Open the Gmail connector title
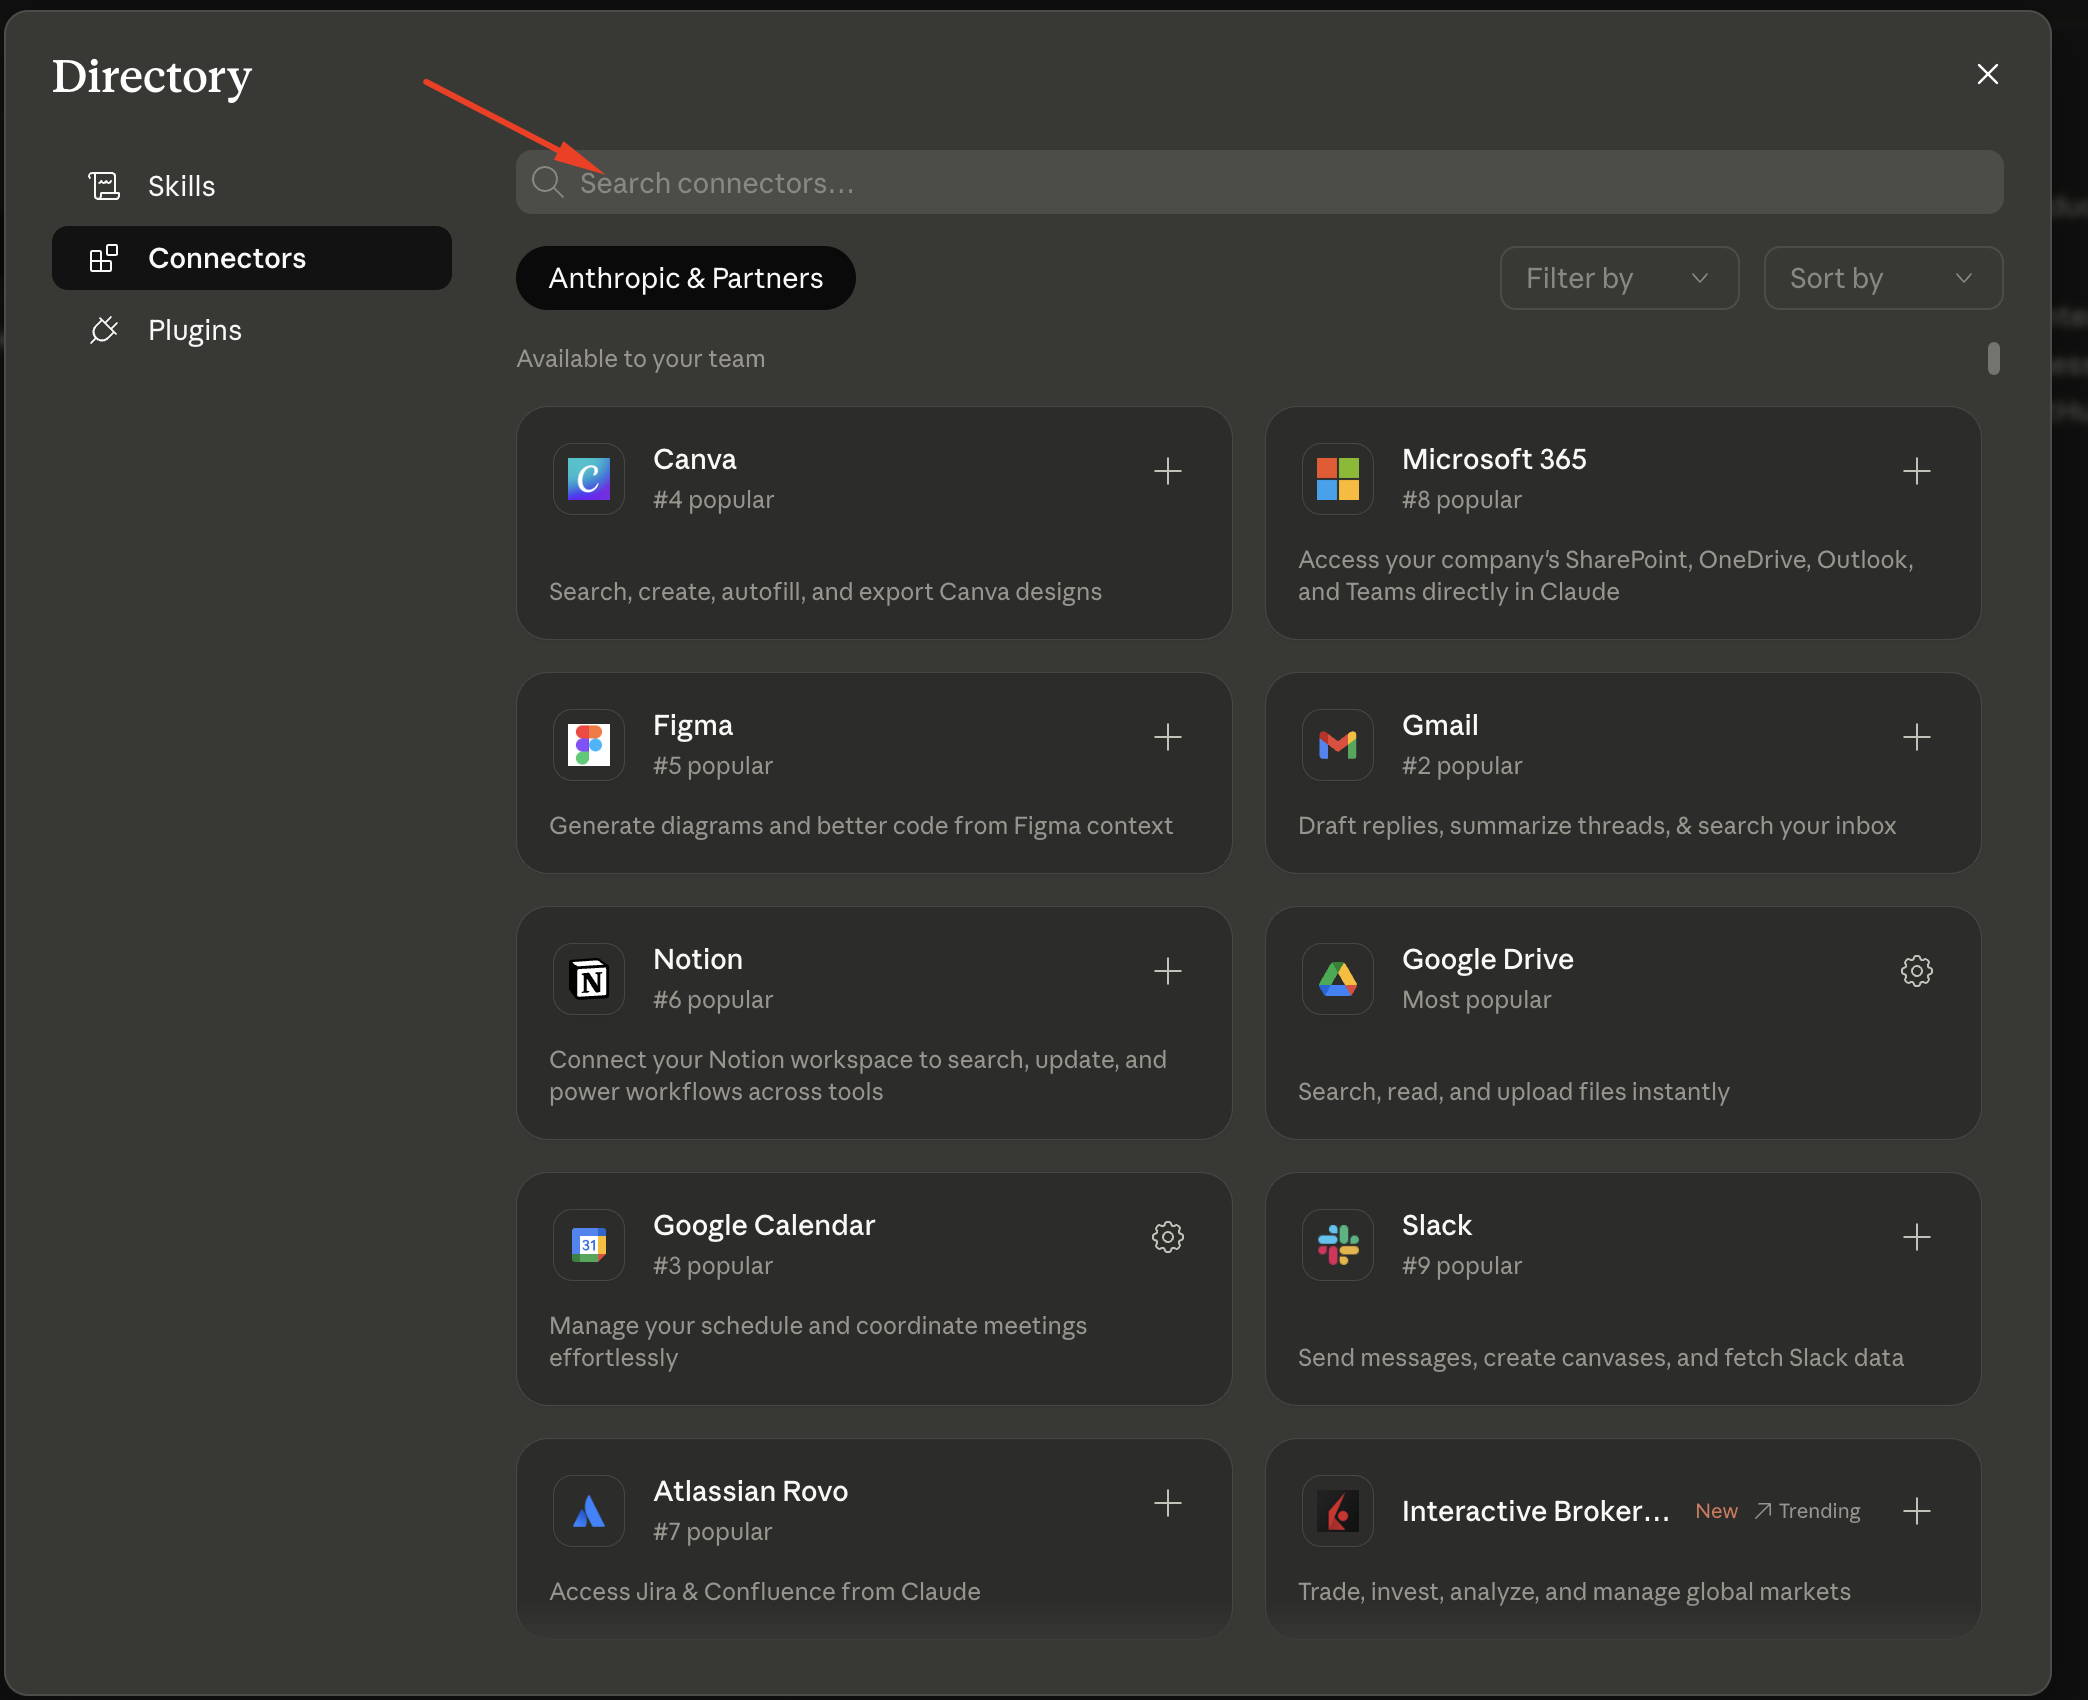The image size is (2088, 1700). pos(1440,725)
